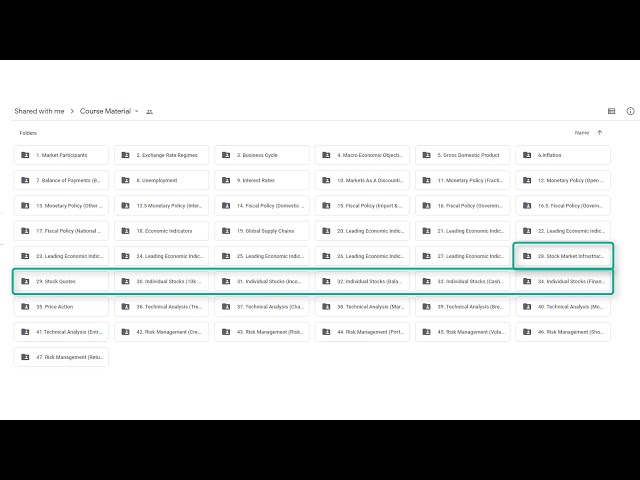Open the 2. Exchange Rate Regimes folder
The height and width of the screenshot is (480, 640).
click(161, 155)
